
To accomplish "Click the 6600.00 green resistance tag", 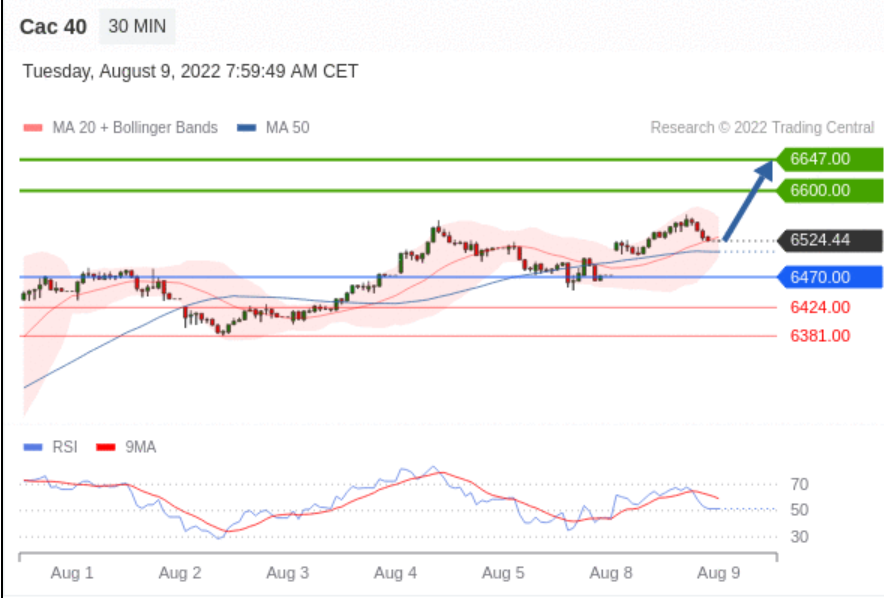I will [829, 191].
